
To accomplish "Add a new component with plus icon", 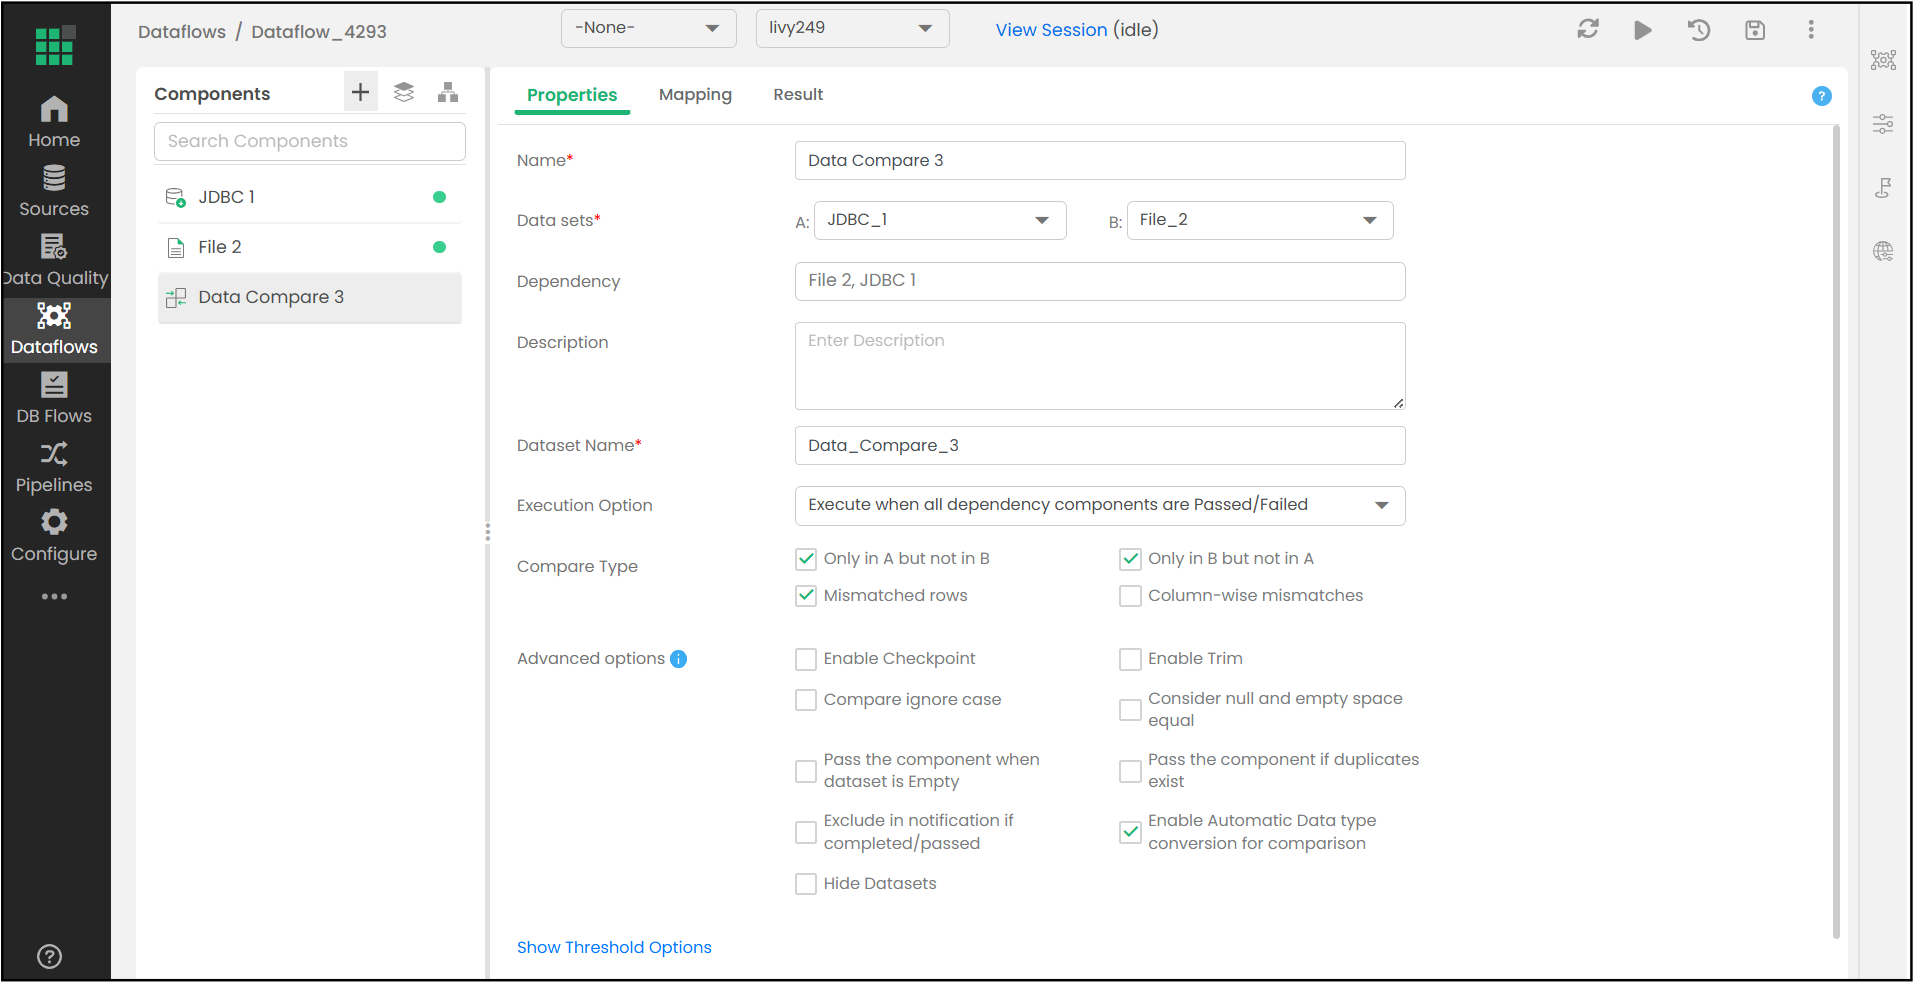I will 360,93.
